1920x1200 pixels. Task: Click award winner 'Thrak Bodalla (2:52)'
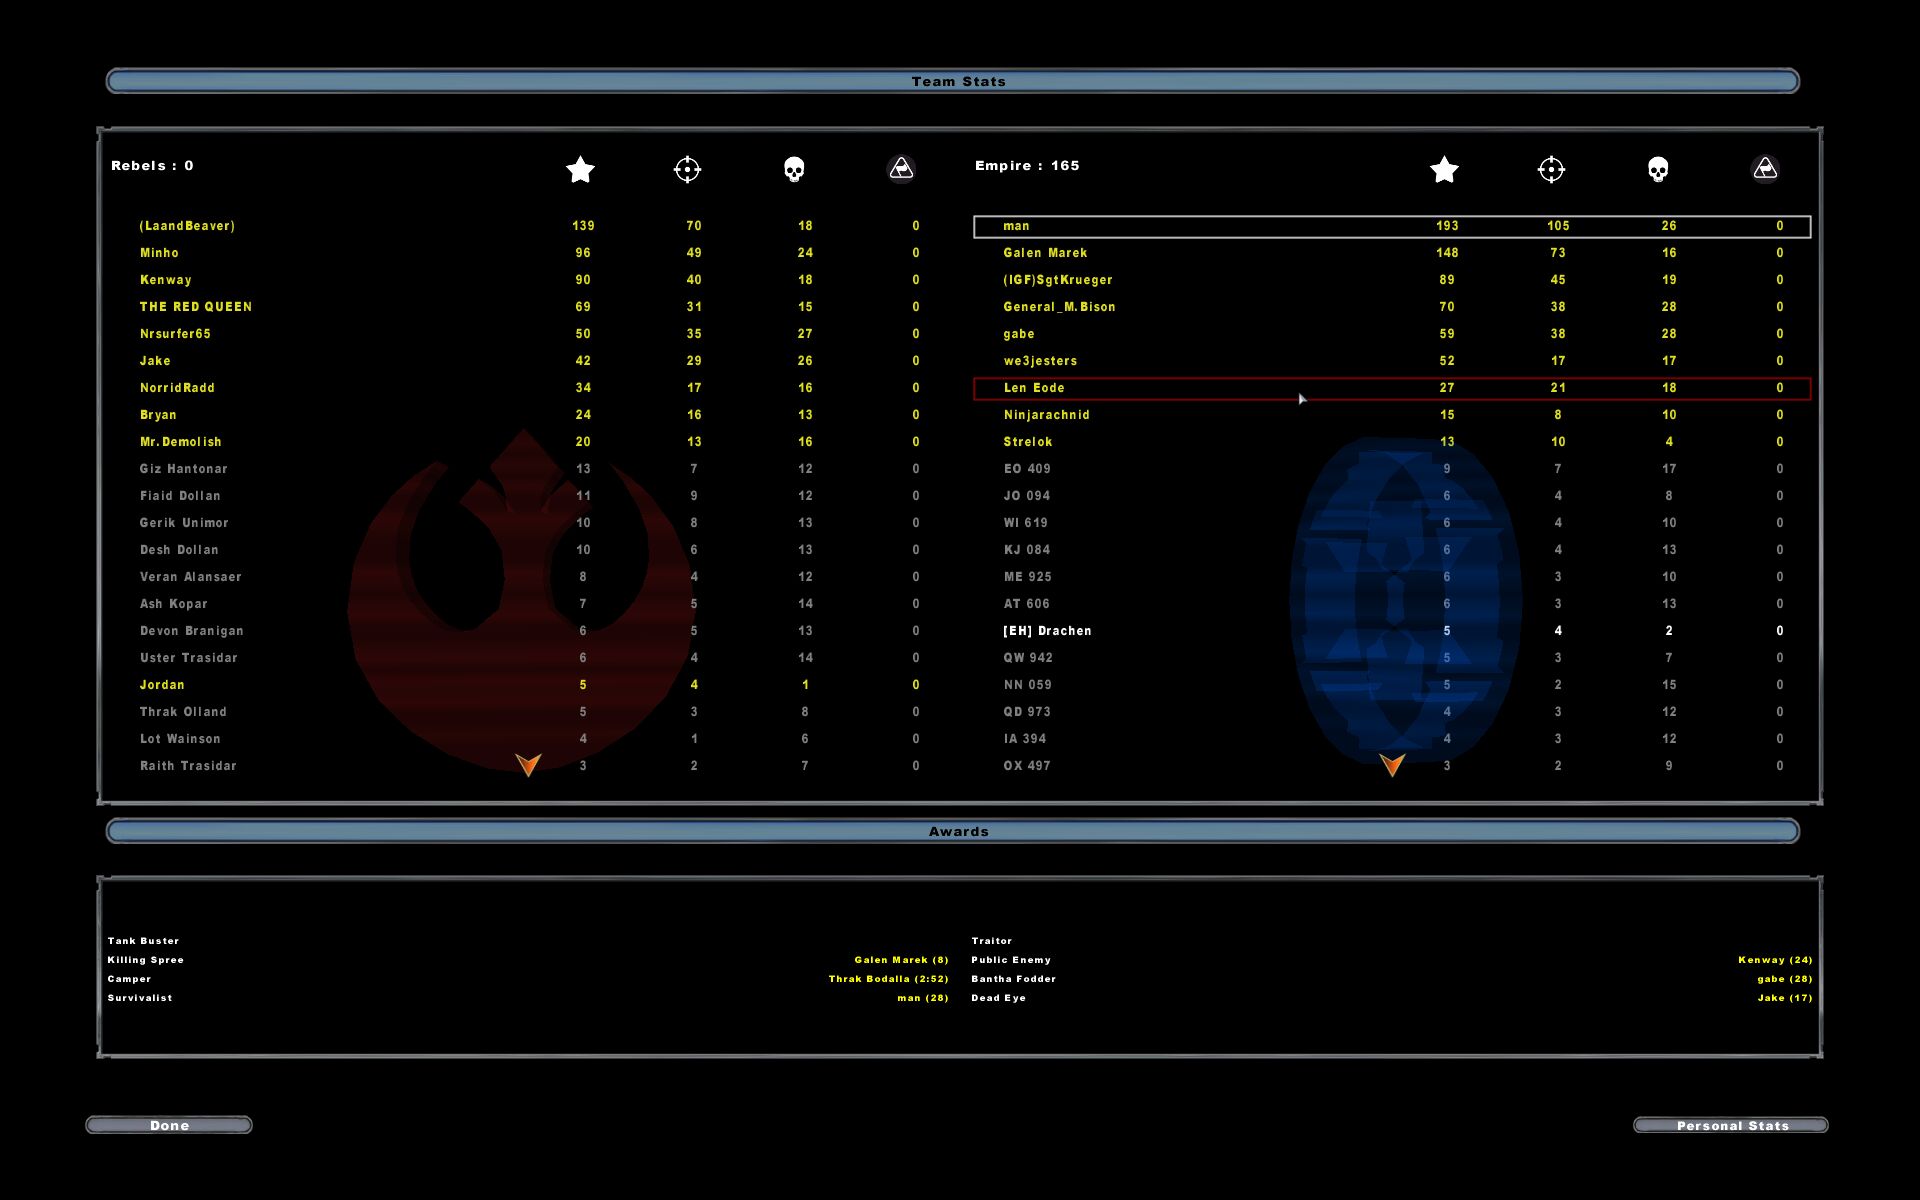(x=888, y=979)
